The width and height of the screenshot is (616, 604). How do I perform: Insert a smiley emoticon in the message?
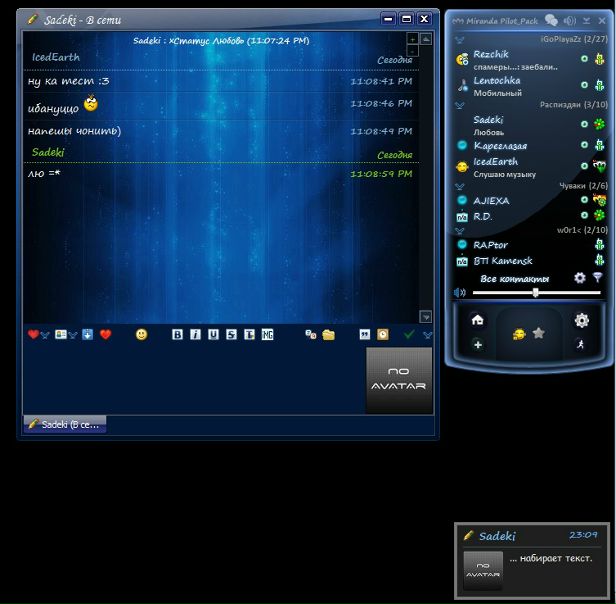click(141, 334)
